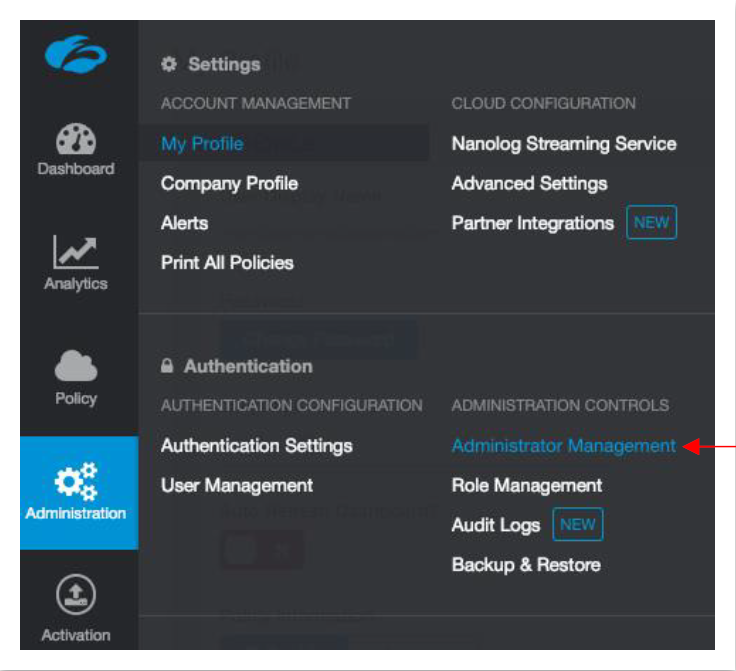Open Administrator Management
Viewport: 736px width, 671px height.
coord(563,446)
